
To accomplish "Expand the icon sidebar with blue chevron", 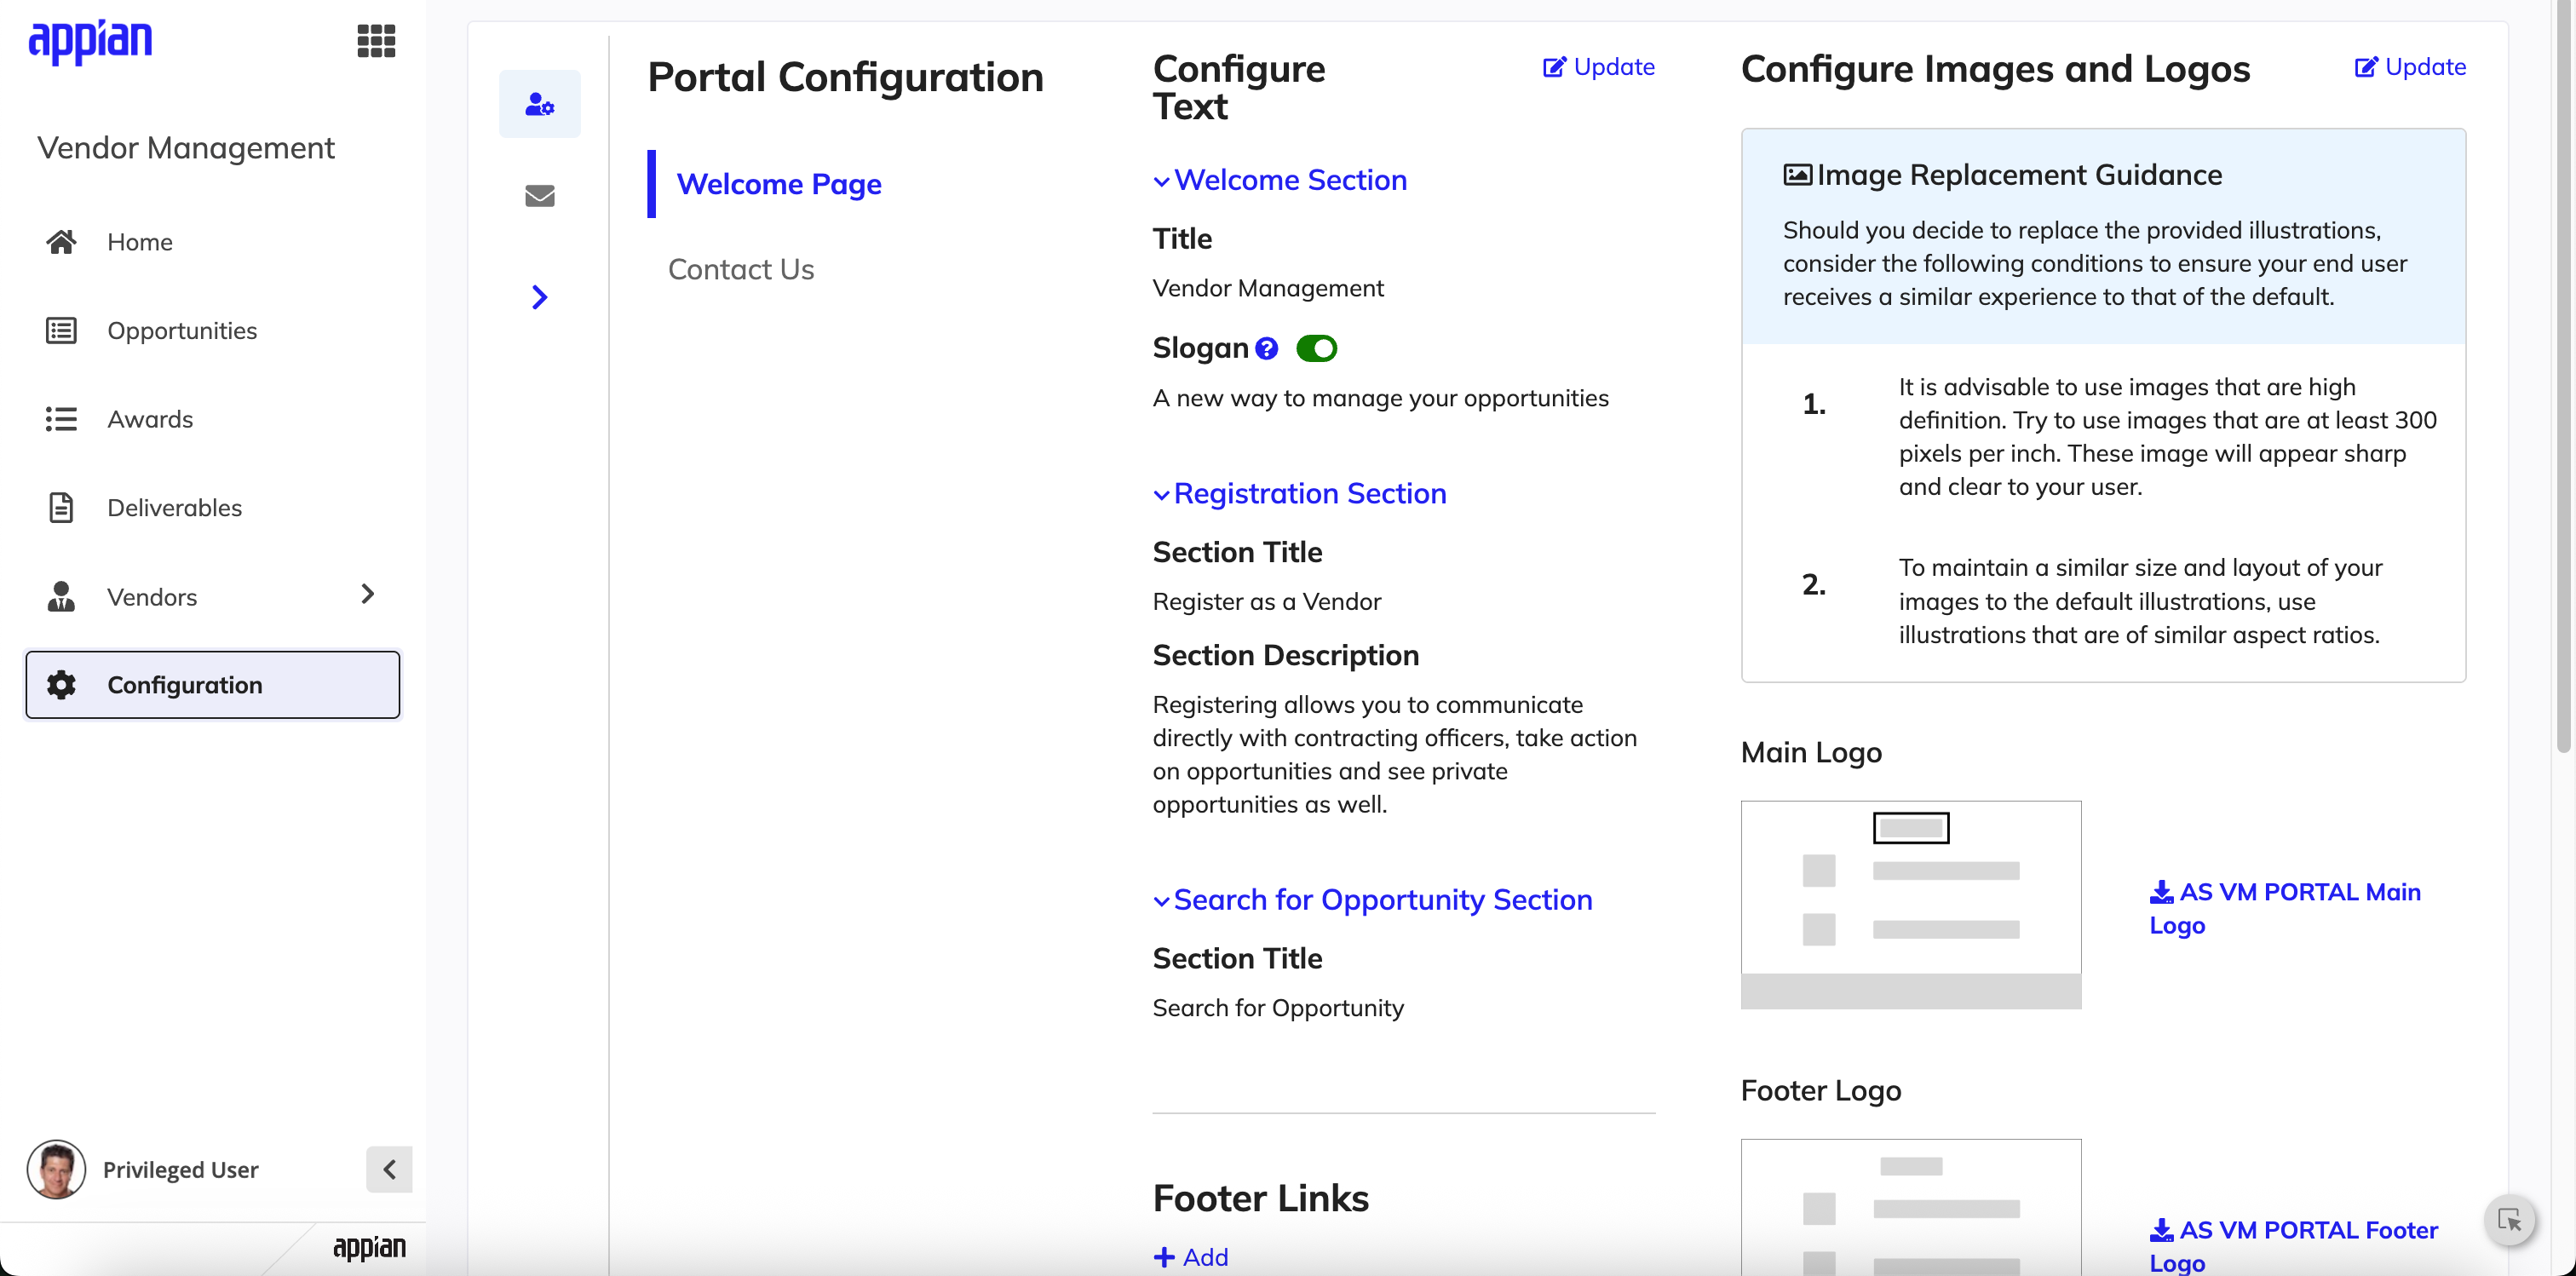I will tap(540, 297).
